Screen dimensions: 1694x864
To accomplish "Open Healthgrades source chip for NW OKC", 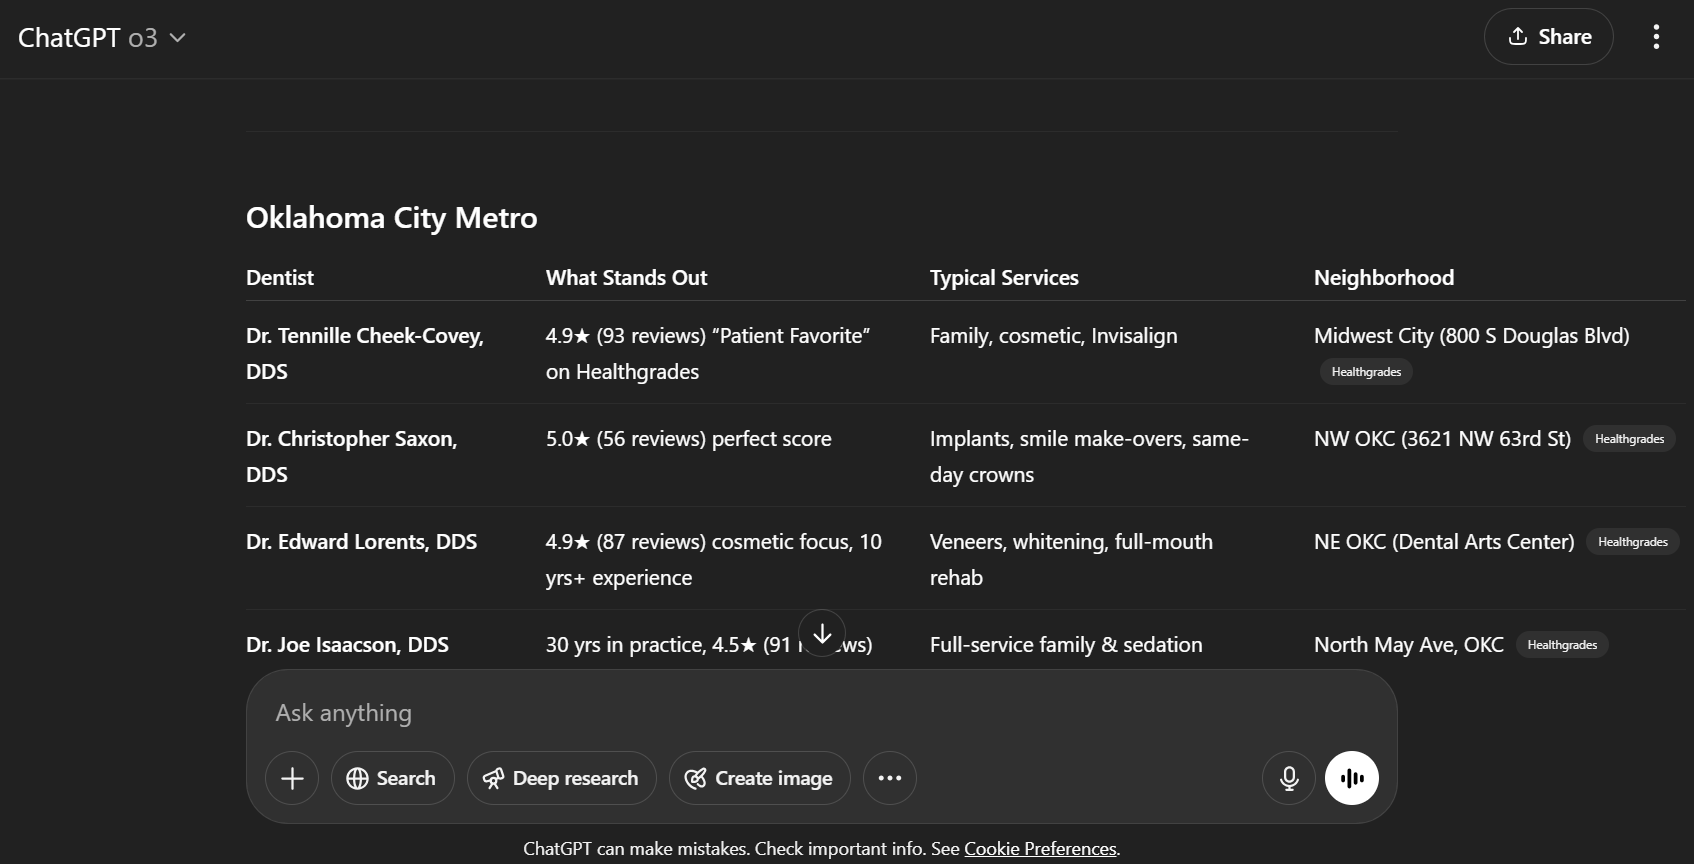I will coord(1629,439).
